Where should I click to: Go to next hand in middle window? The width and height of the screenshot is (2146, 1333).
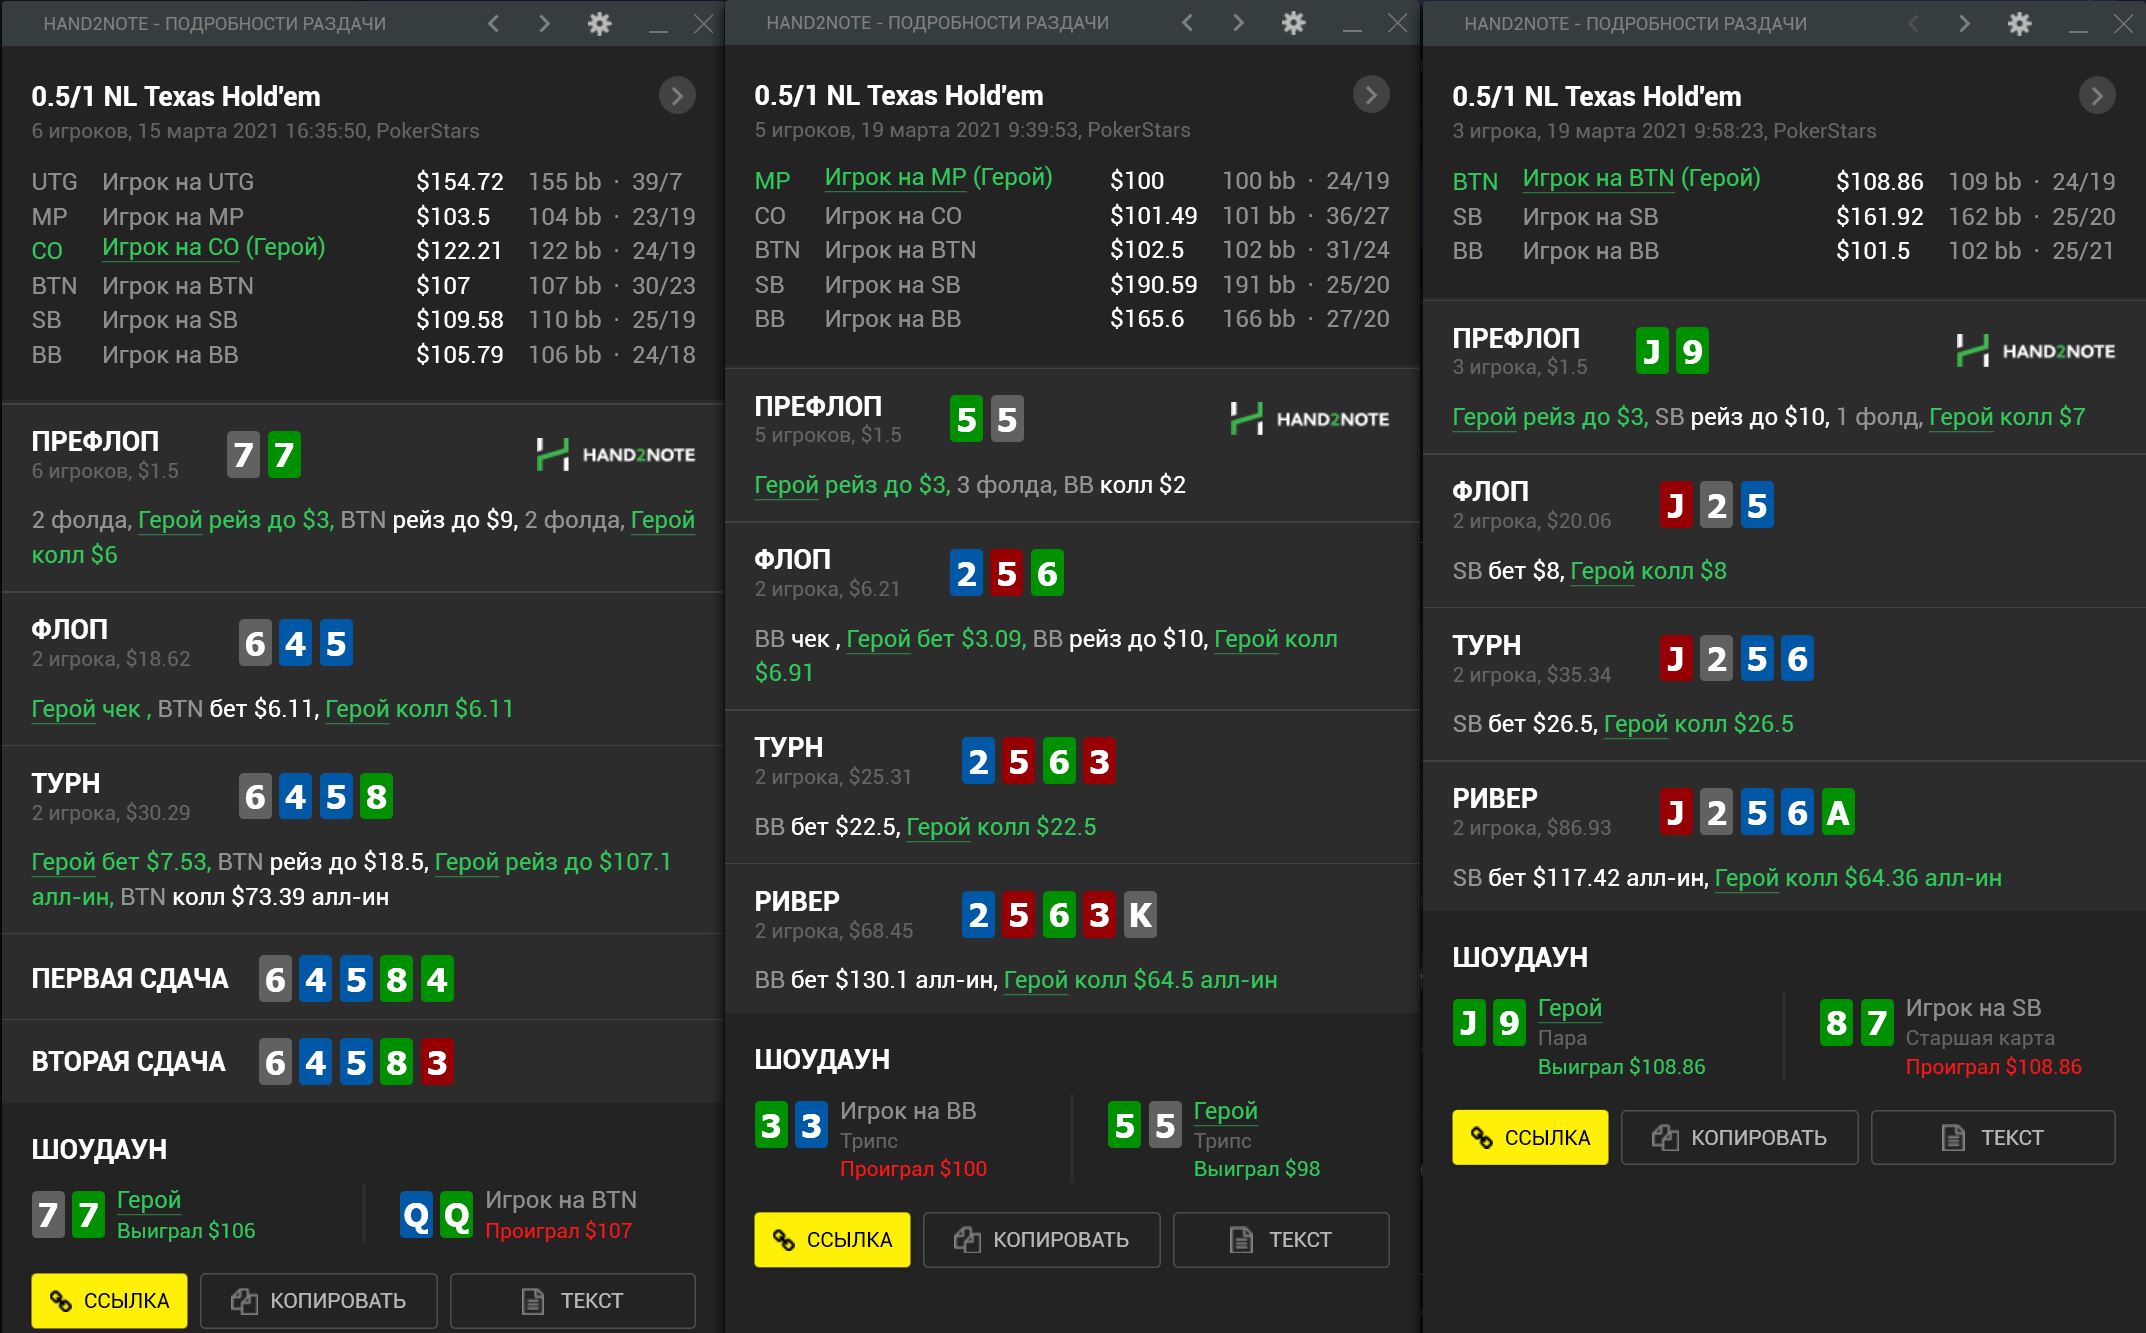[1238, 23]
